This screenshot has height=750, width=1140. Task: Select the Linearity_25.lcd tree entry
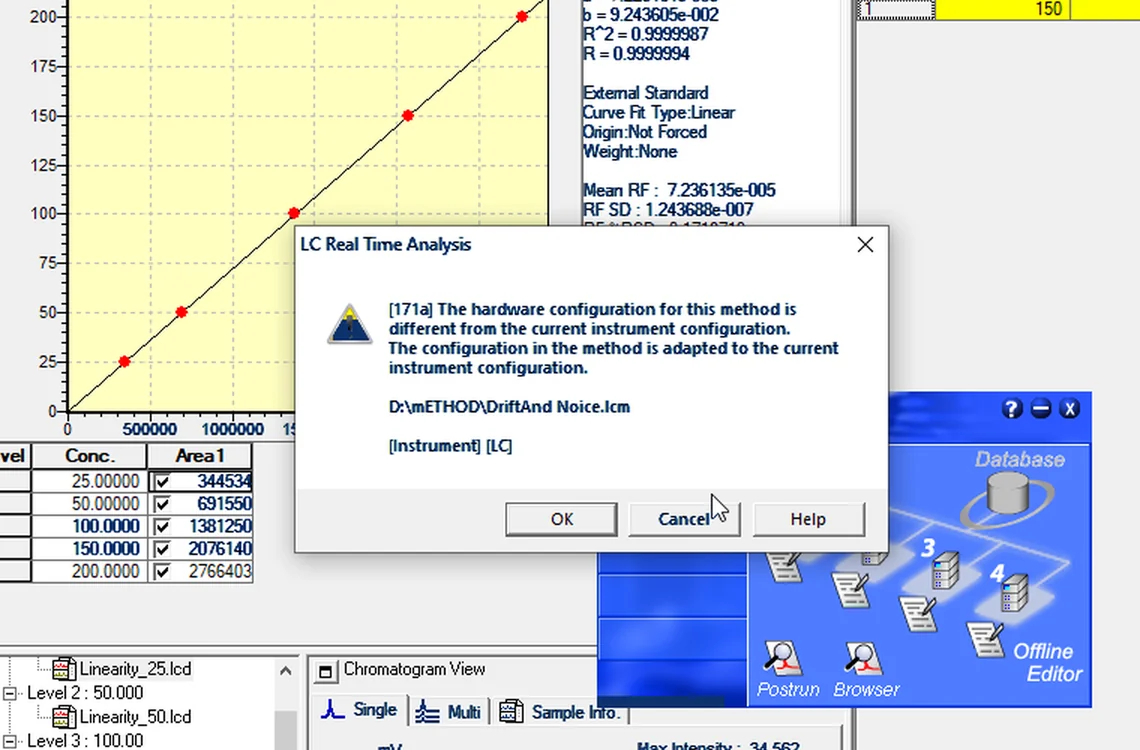pyautogui.click(x=135, y=669)
